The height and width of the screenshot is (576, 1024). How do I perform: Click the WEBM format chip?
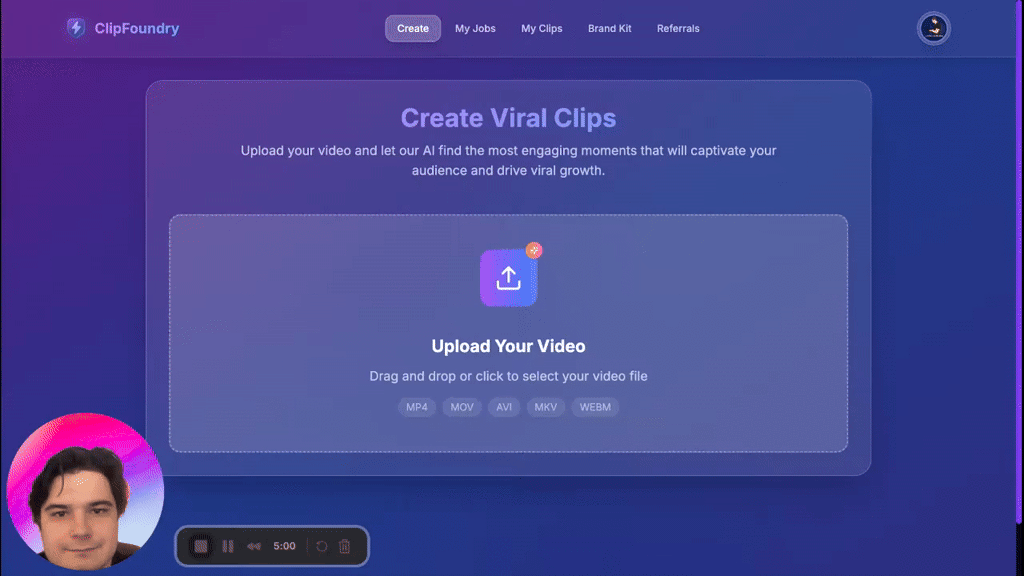click(595, 407)
